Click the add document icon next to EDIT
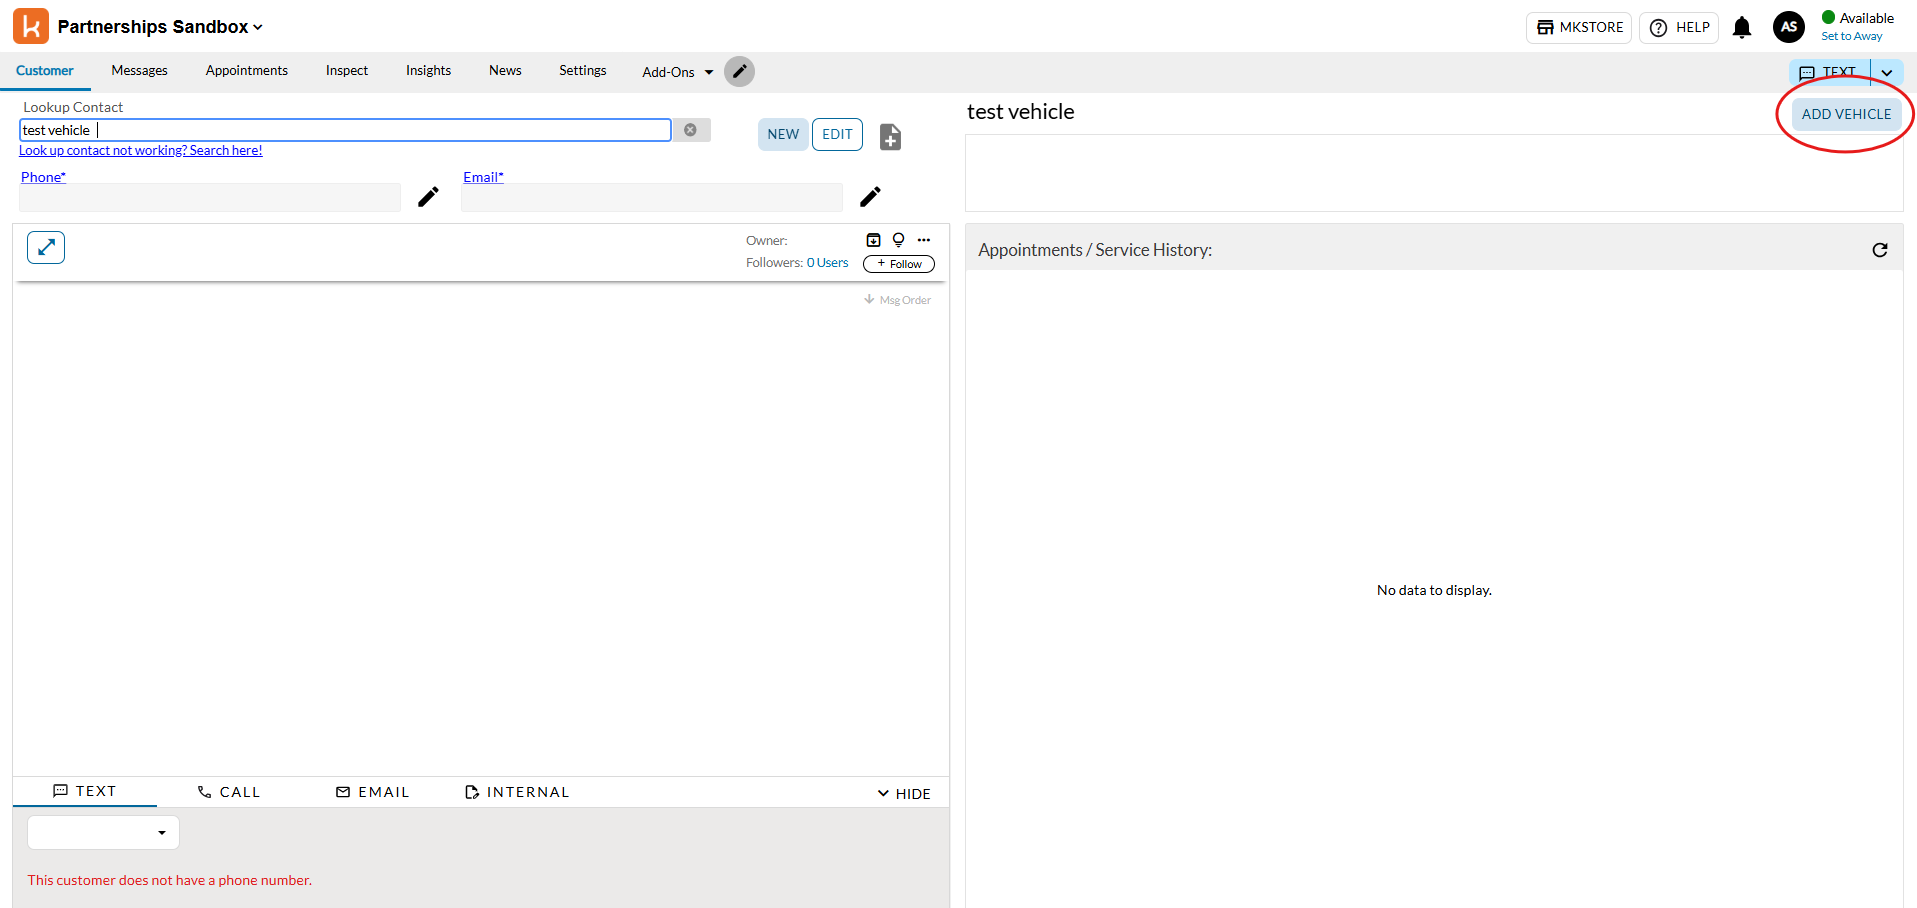Viewport: 1917px width, 908px height. pos(890,137)
